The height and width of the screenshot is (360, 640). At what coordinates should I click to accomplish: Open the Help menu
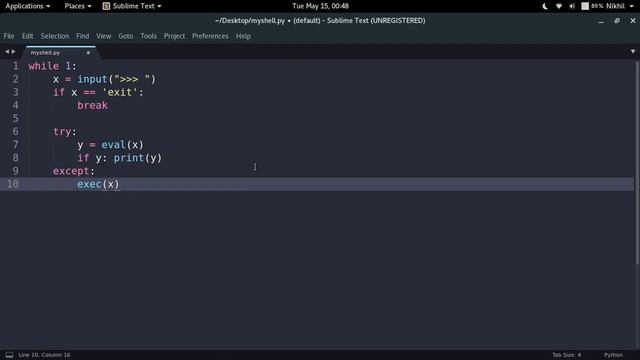coord(243,36)
